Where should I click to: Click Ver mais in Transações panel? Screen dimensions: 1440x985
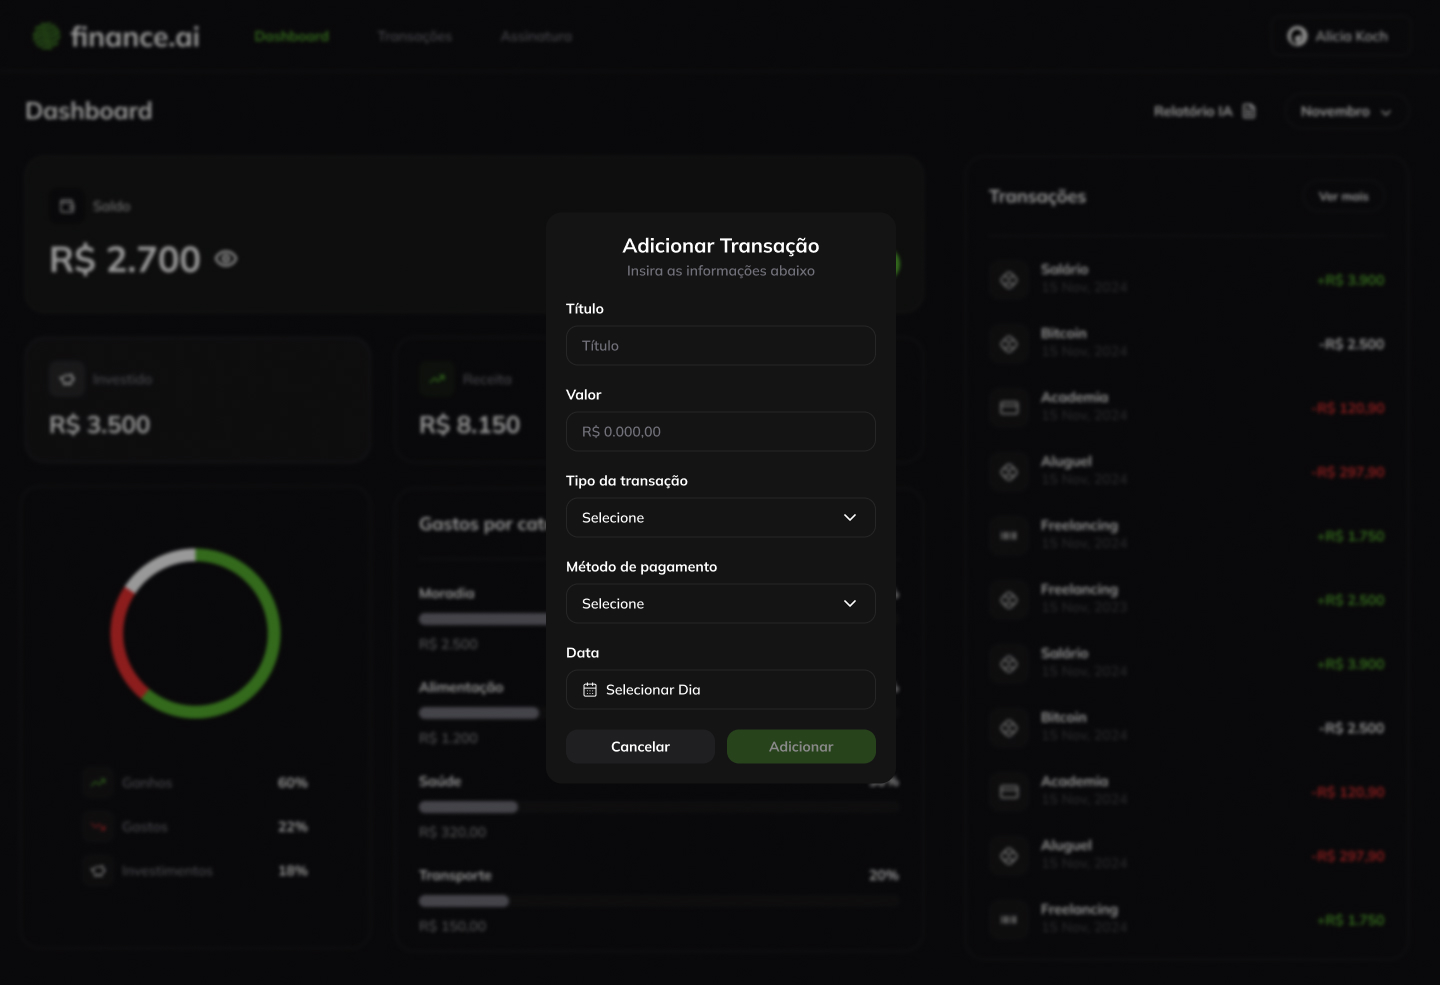pyautogui.click(x=1343, y=196)
